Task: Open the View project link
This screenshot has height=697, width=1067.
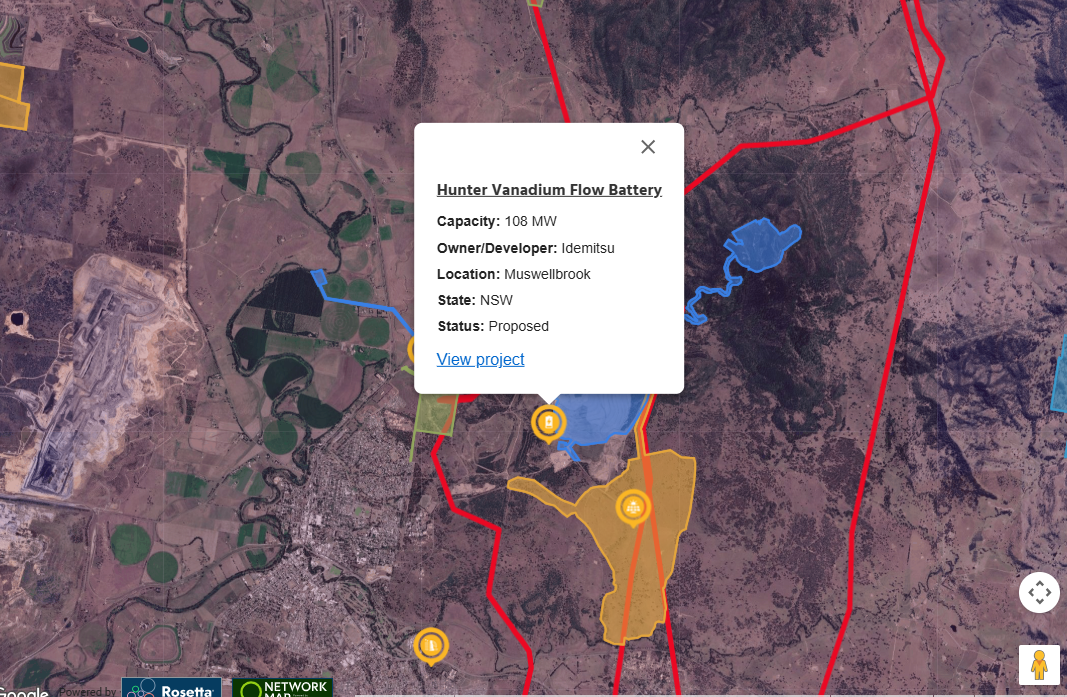Action: point(480,359)
